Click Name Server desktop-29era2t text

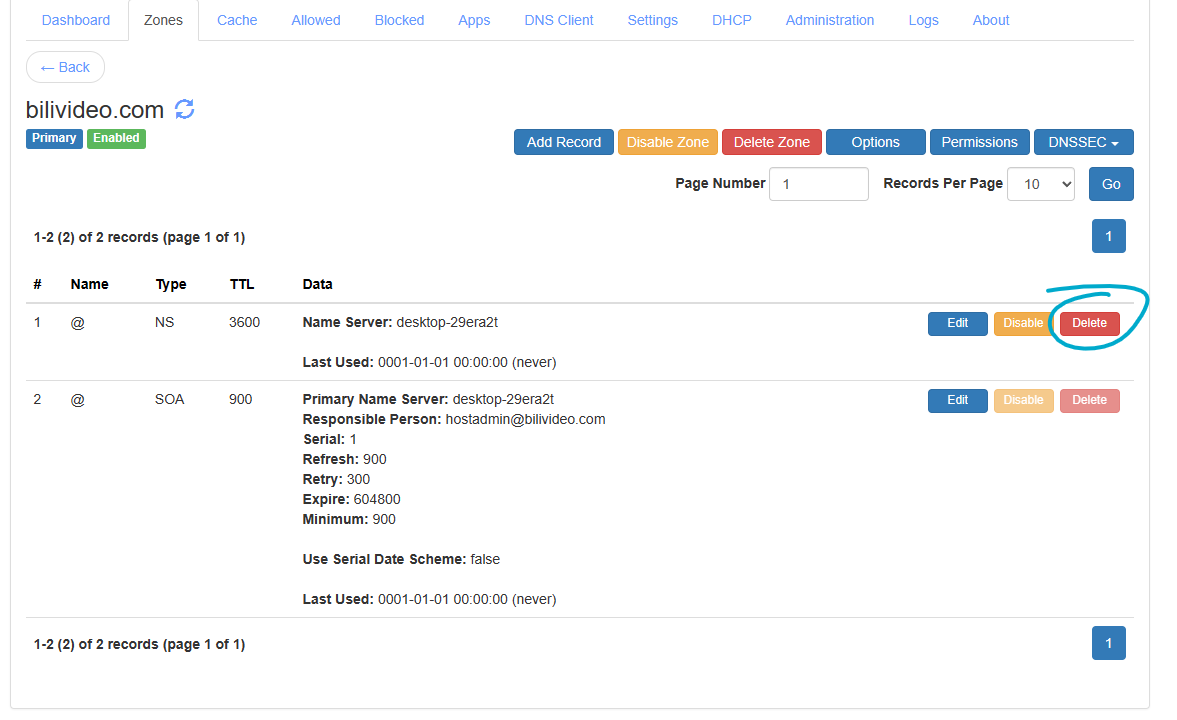point(400,322)
